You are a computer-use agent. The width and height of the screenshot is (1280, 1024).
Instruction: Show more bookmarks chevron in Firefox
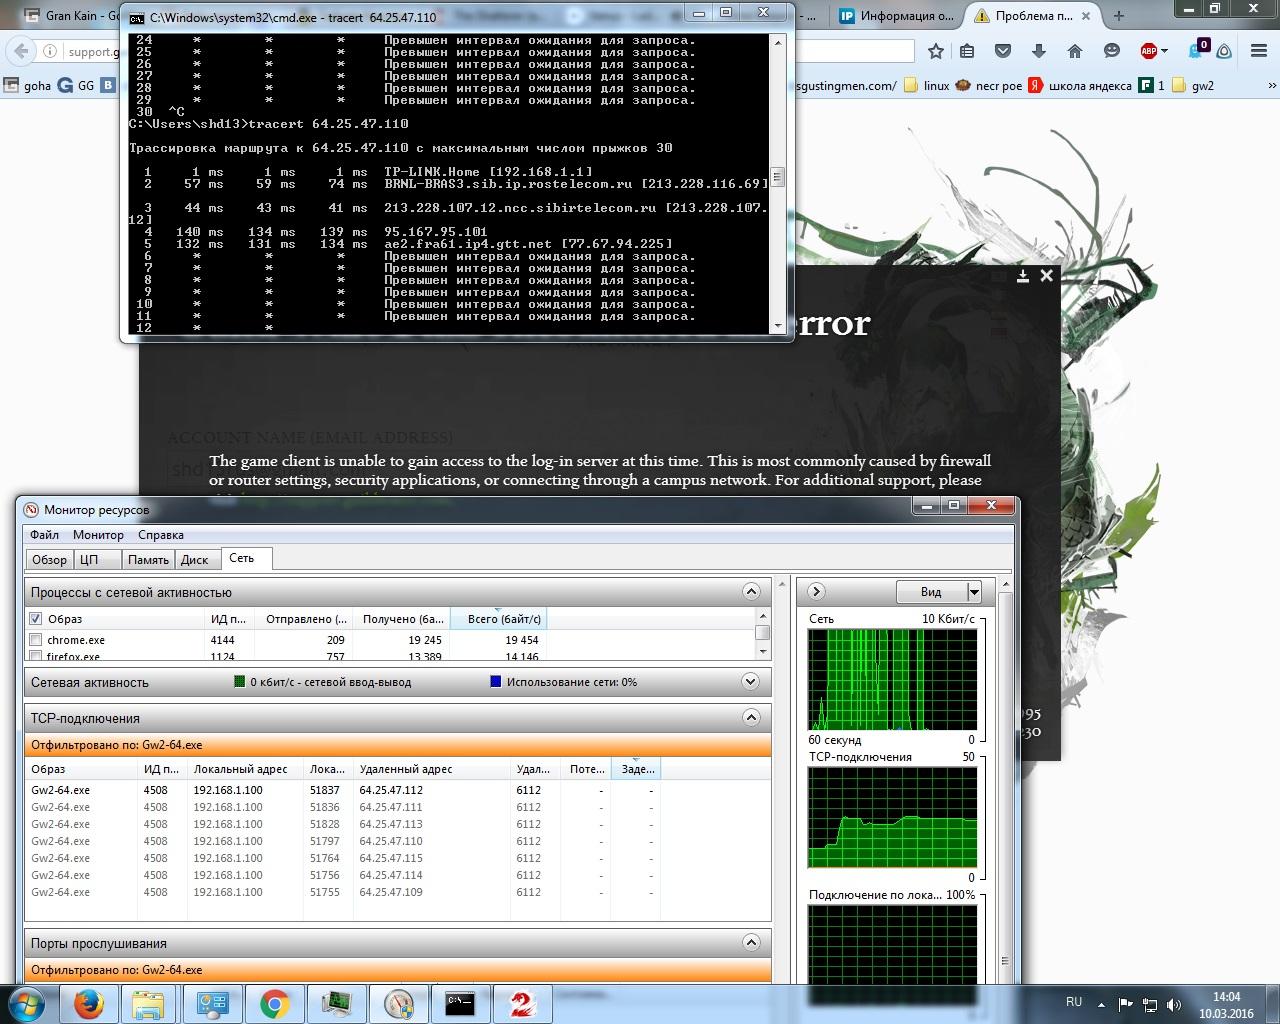coord(1271,86)
